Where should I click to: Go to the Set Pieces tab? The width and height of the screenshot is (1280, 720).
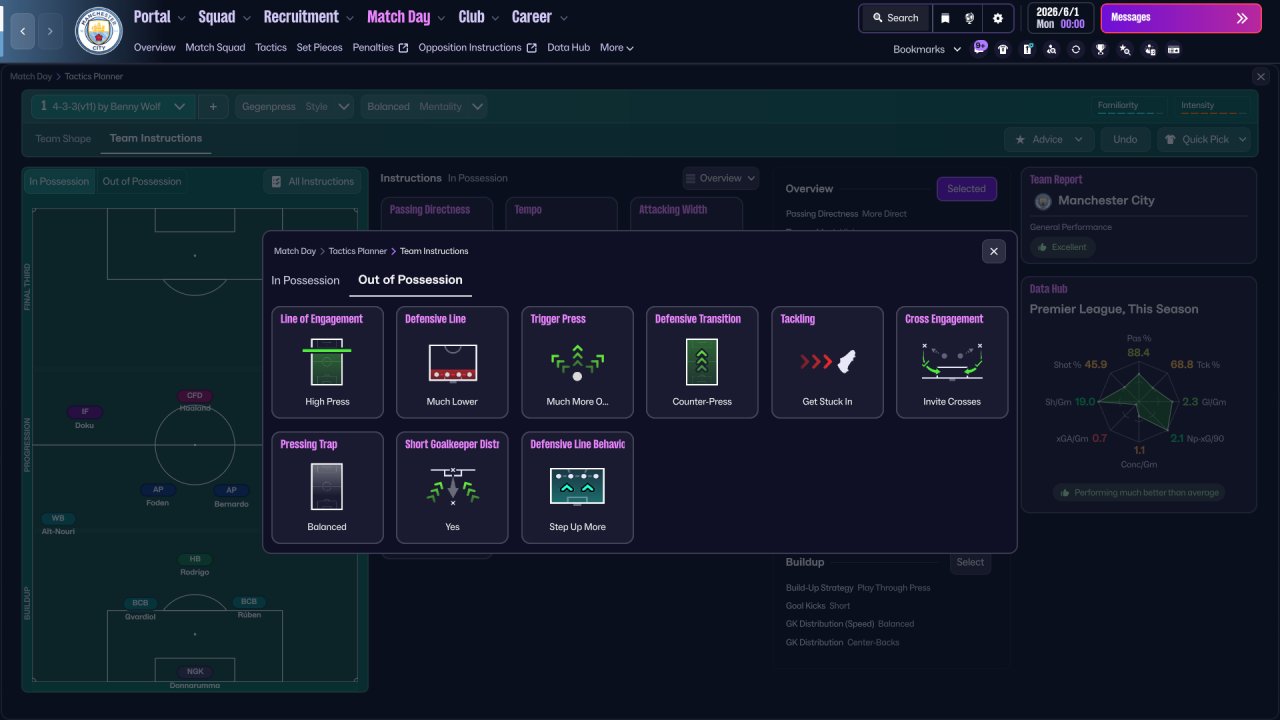[320, 47]
